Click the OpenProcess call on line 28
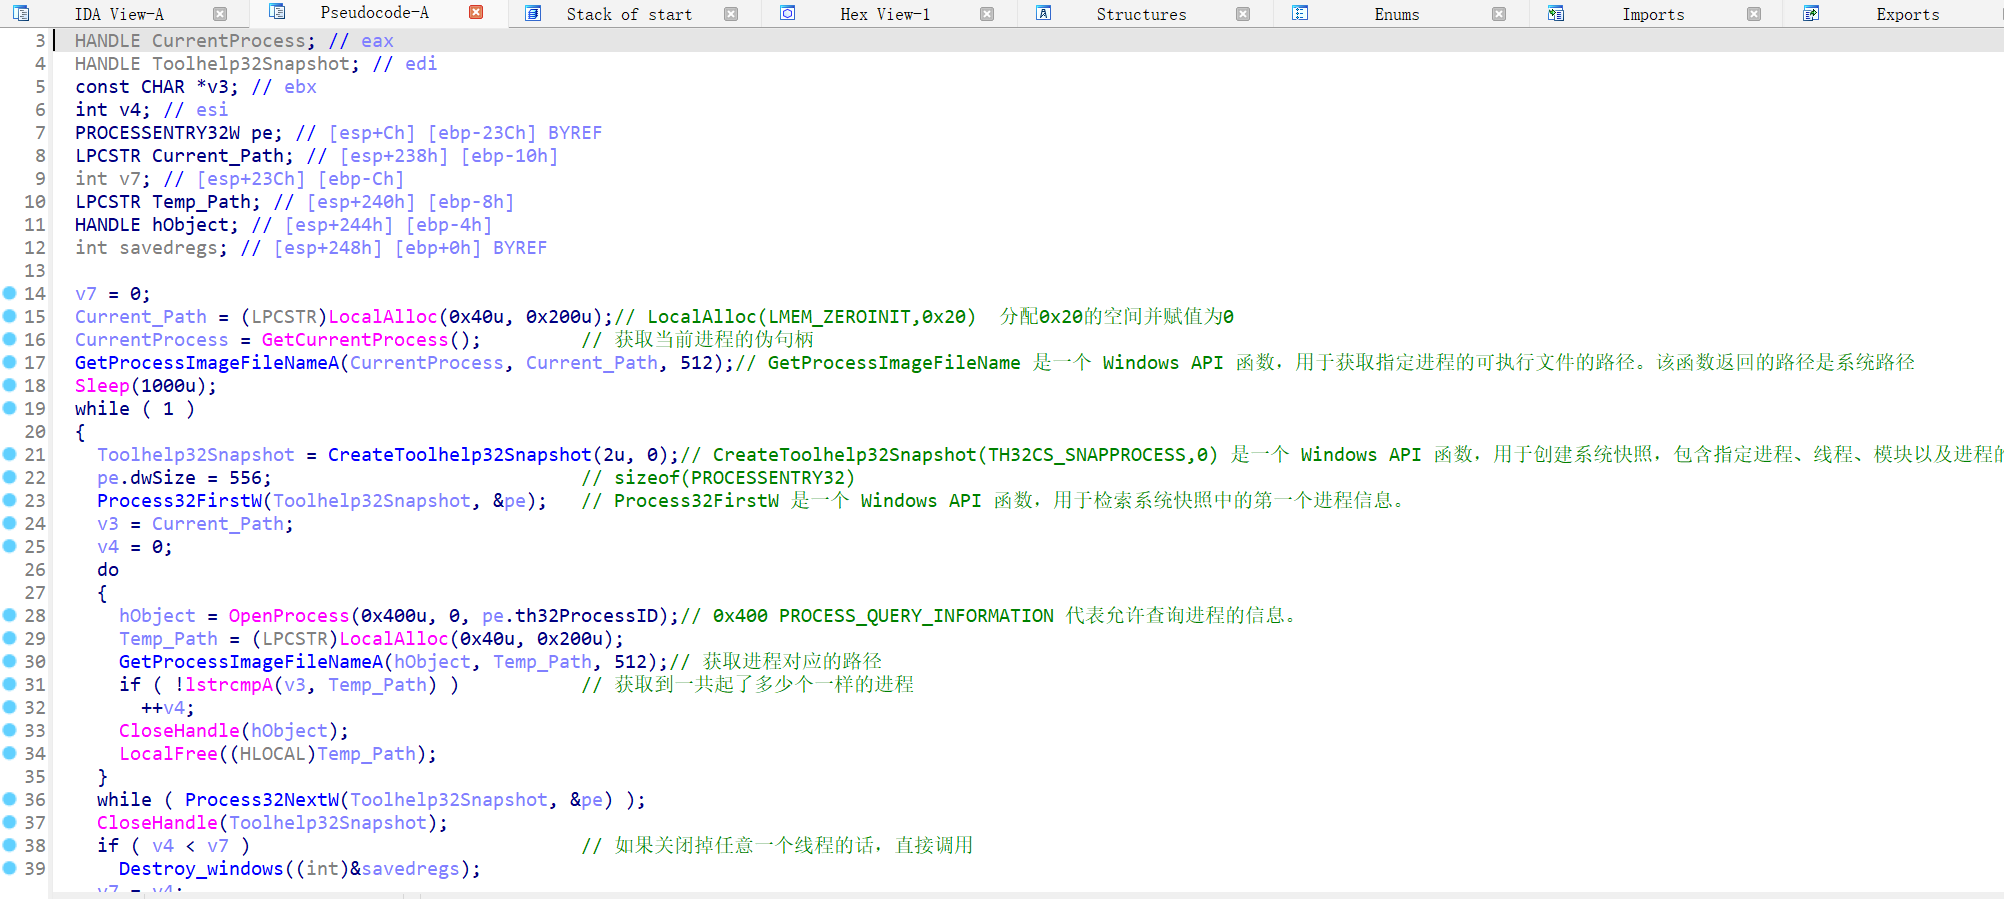 (x=288, y=616)
